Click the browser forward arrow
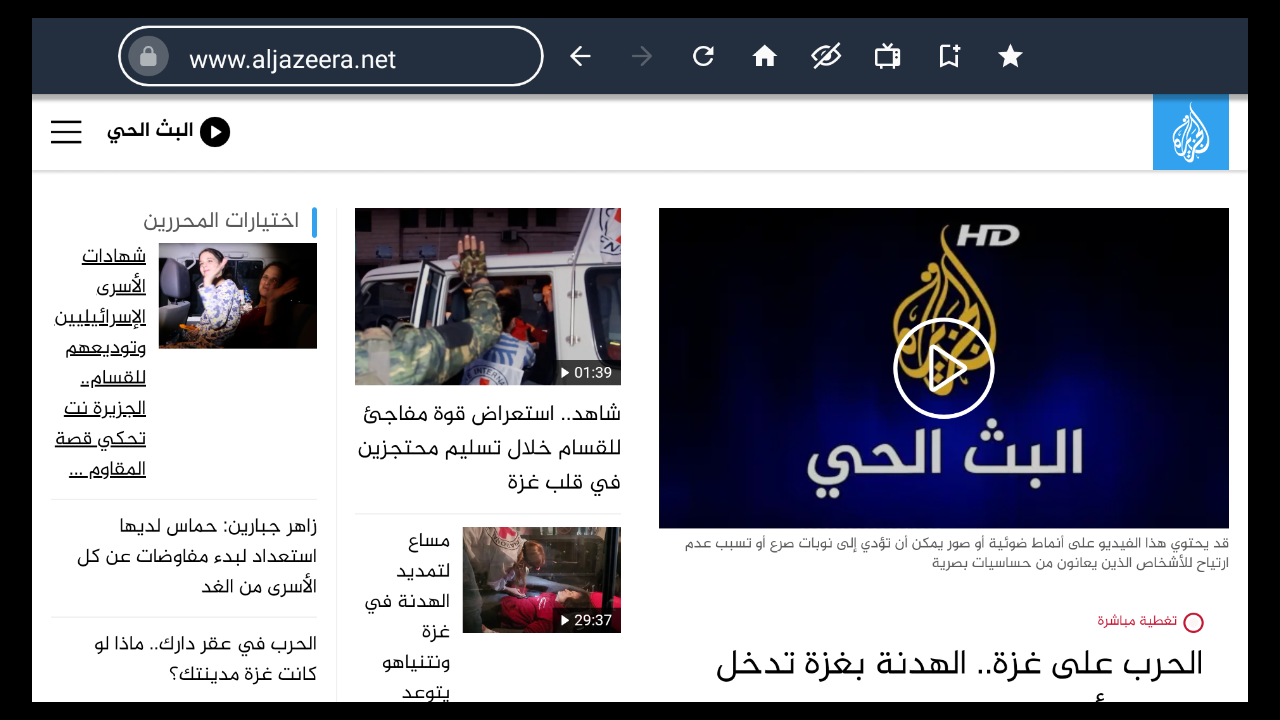 coord(642,56)
